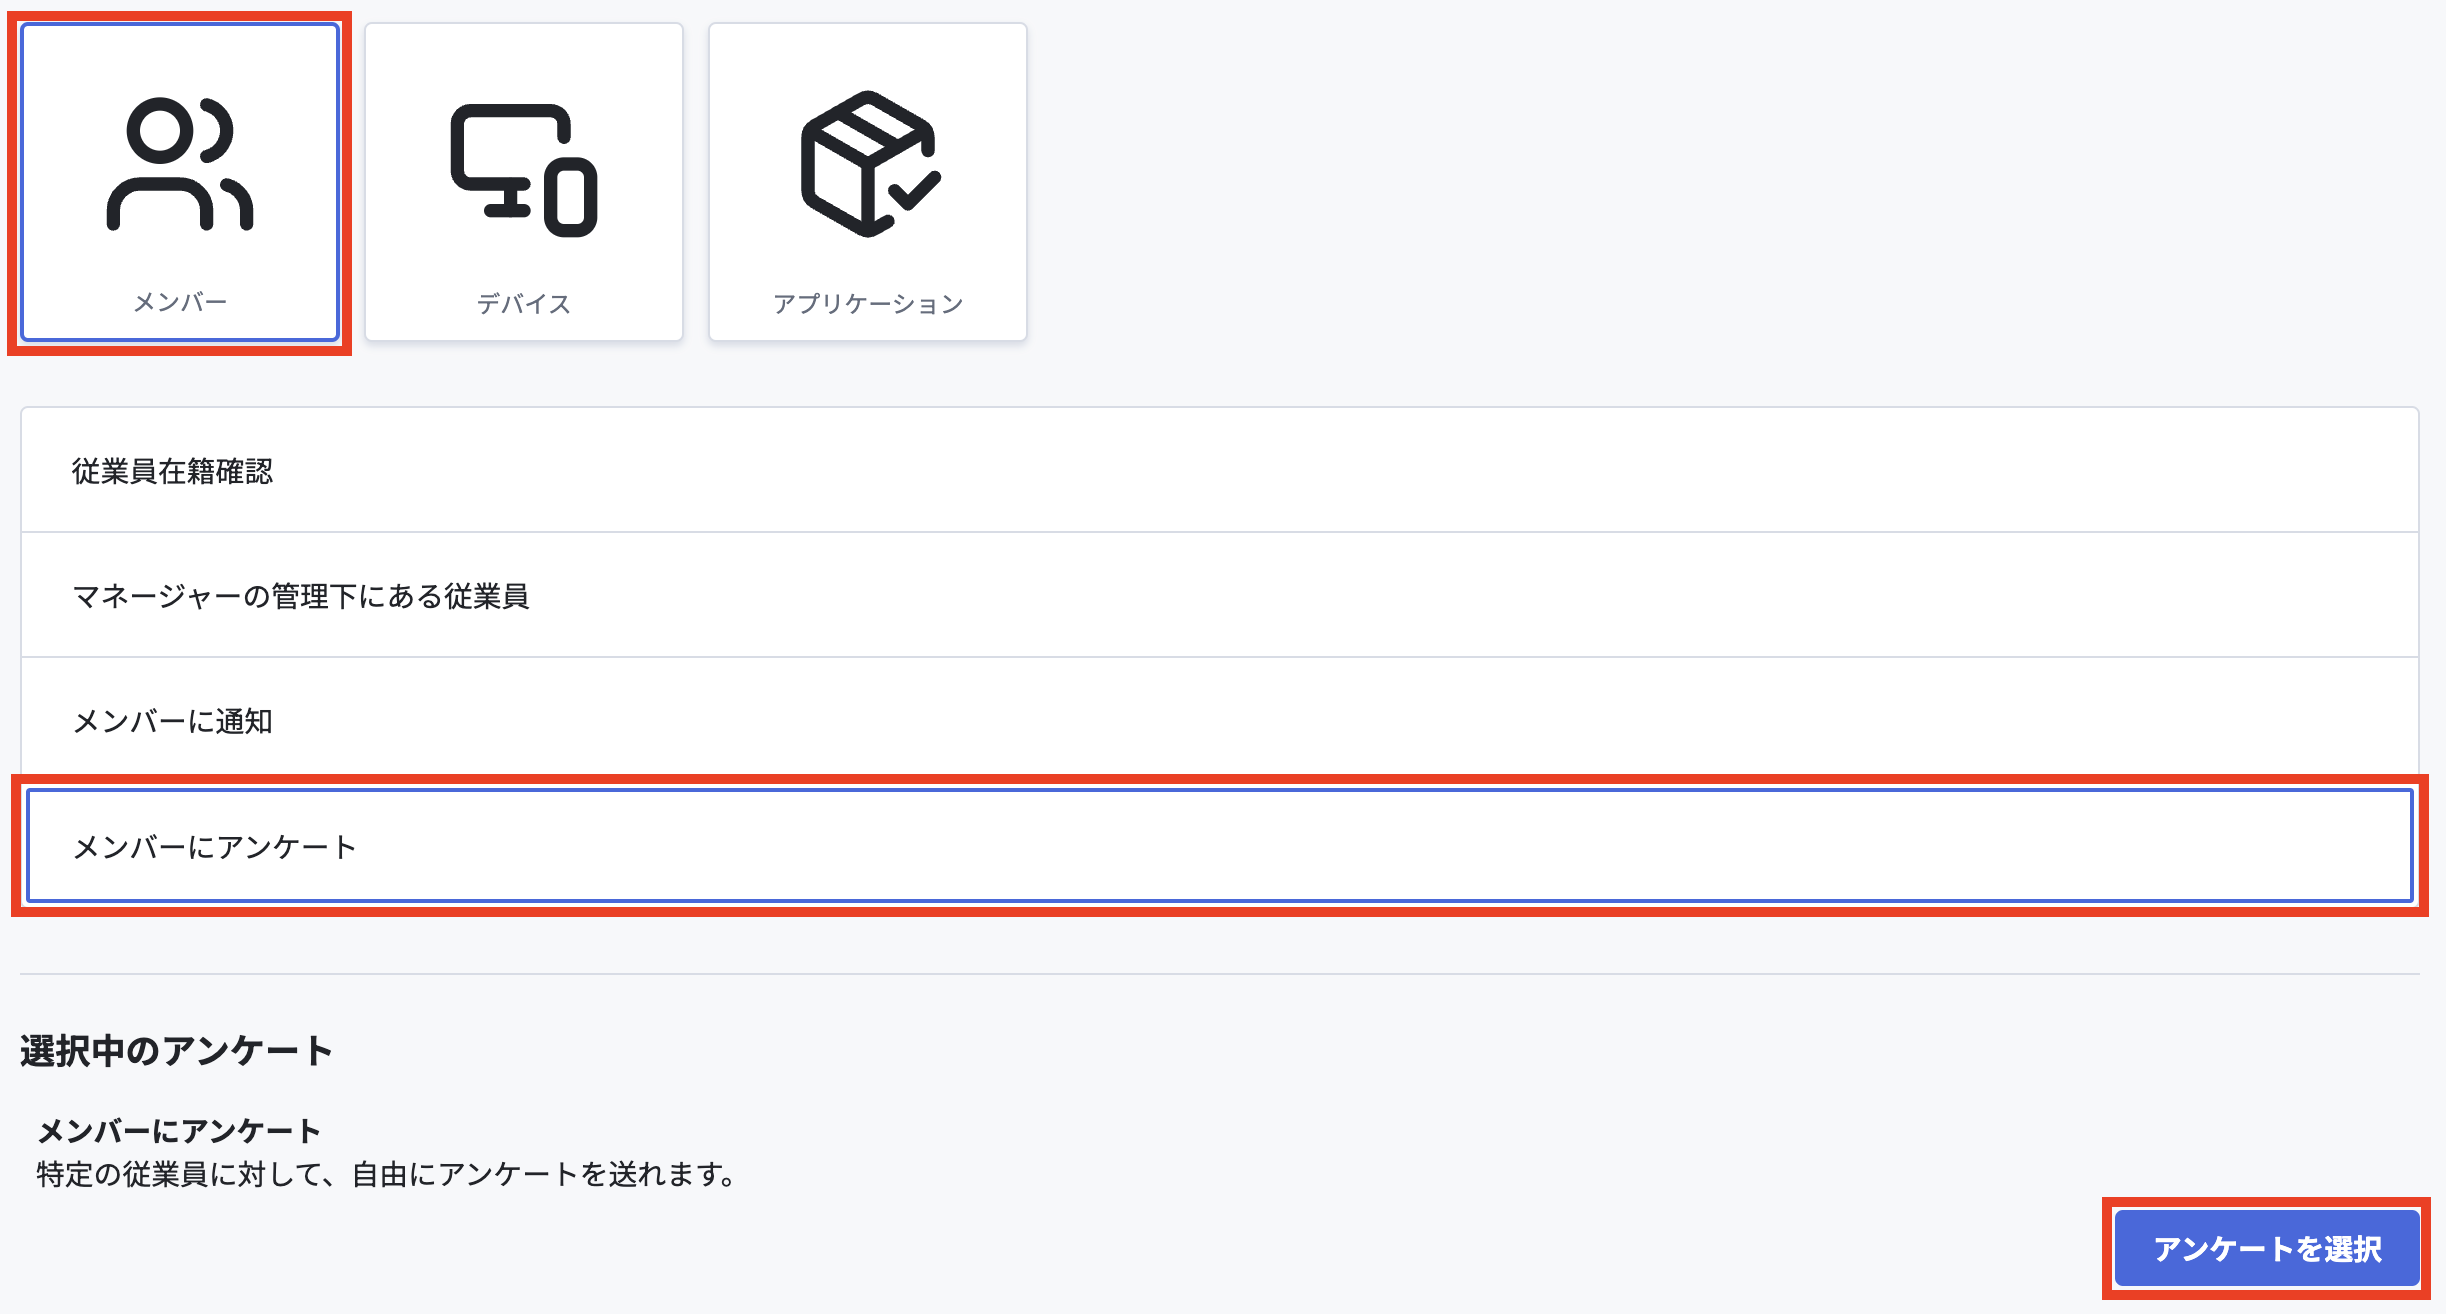The image size is (2446, 1314).
Task: Confirm with the アンケートを選択 button
Action: 2267,1248
